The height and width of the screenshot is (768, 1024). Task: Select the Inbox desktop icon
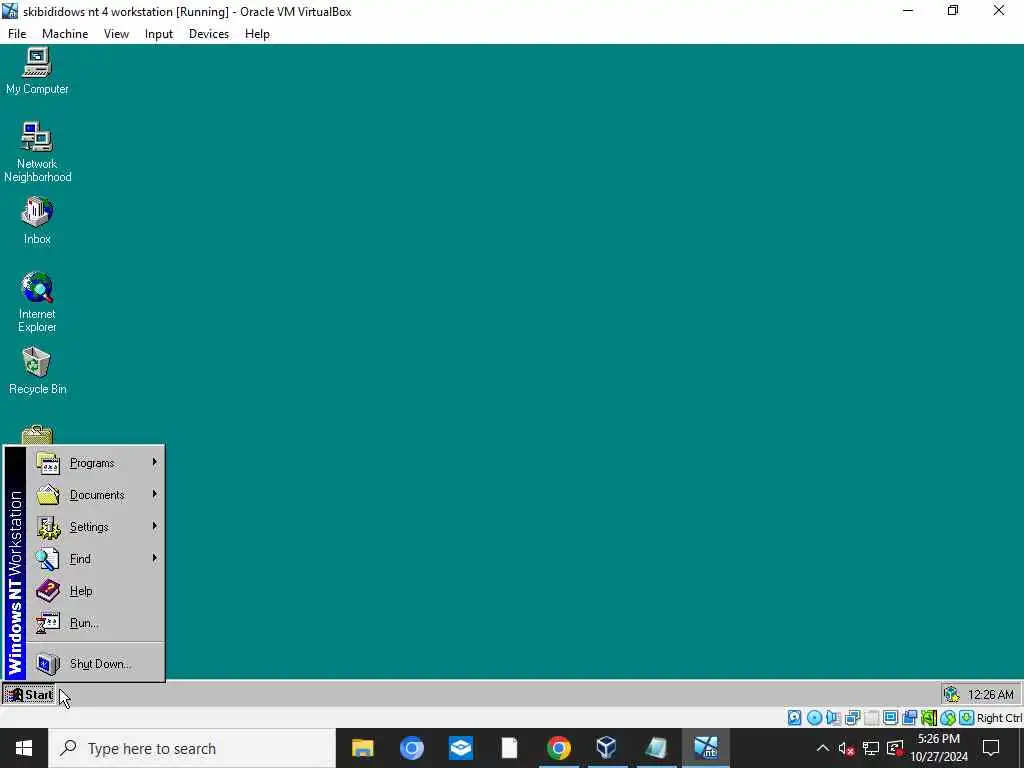tap(37, 221)
